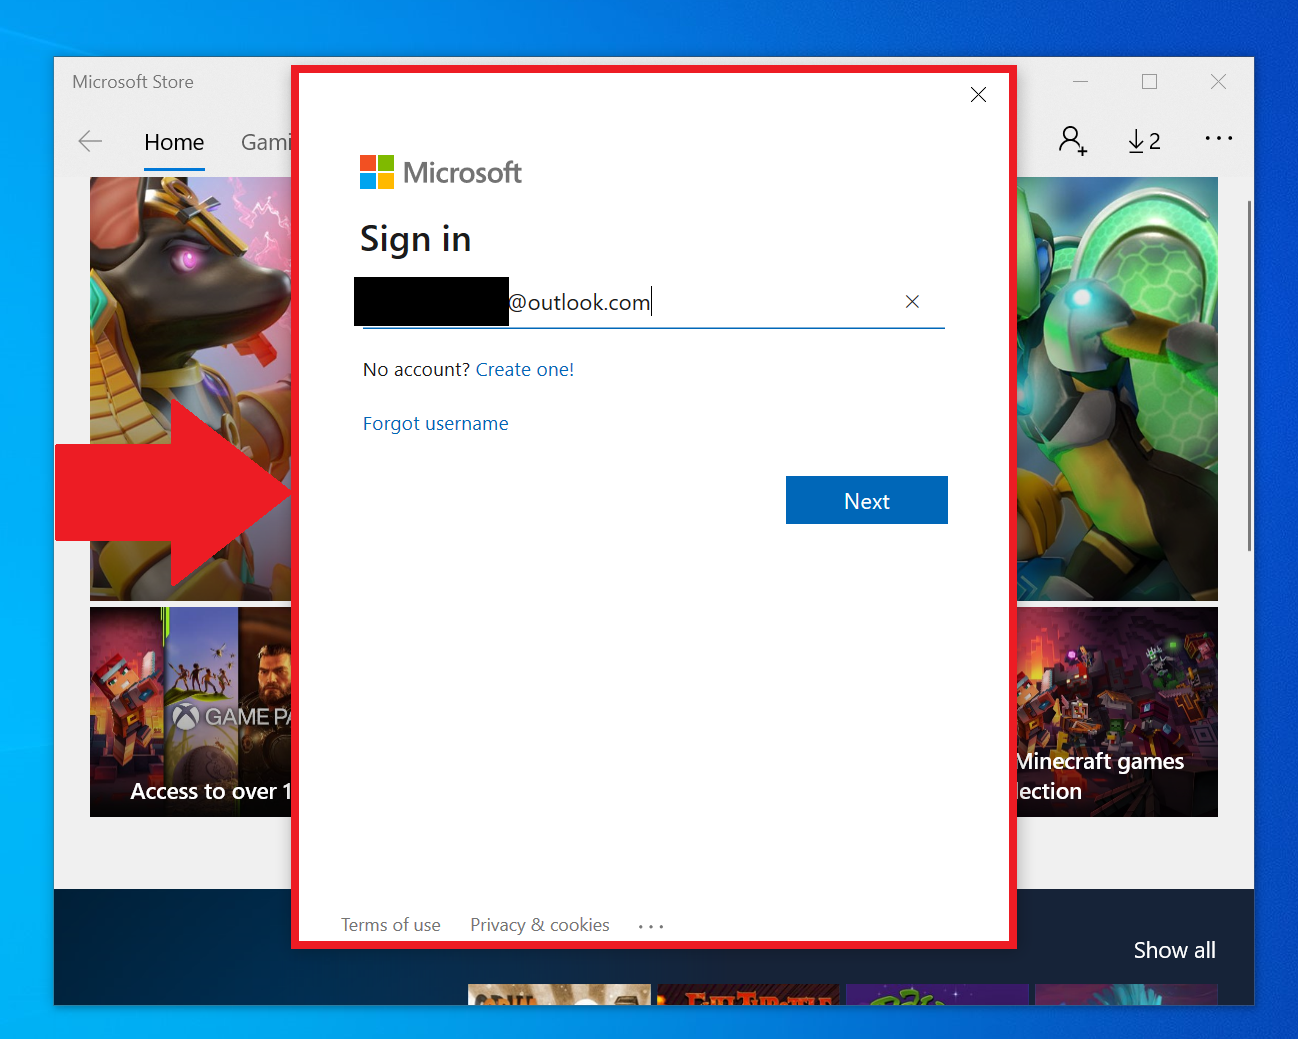Open Privacy & cookies link
The height and width of the screenshot is (1039, 1298).
click(x=540, y=925)
